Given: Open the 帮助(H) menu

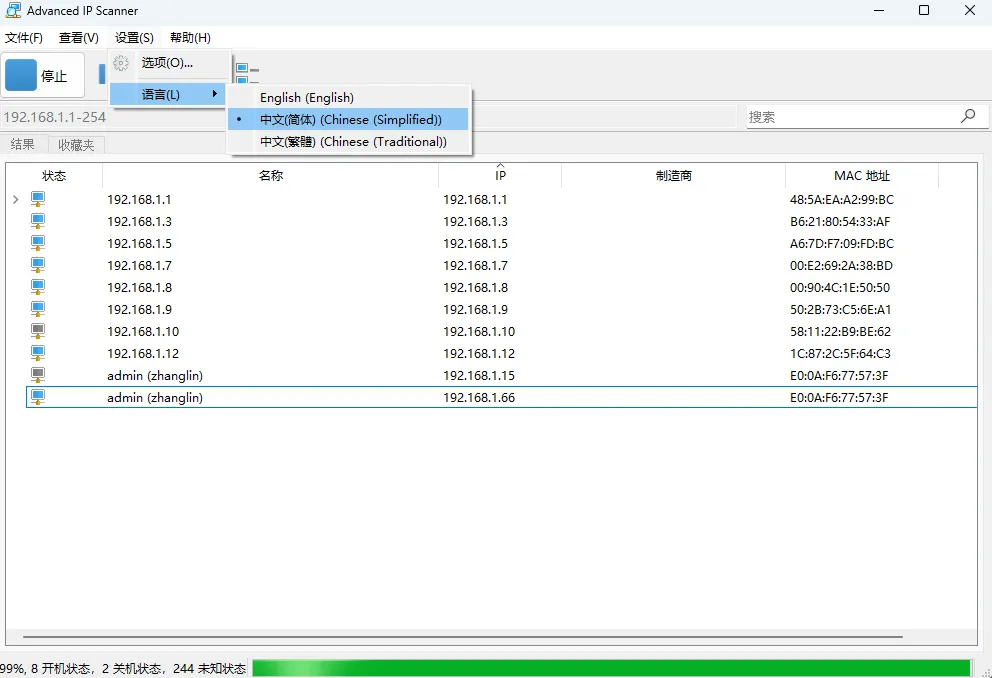Looking at the screenshot, I should 190,38.
